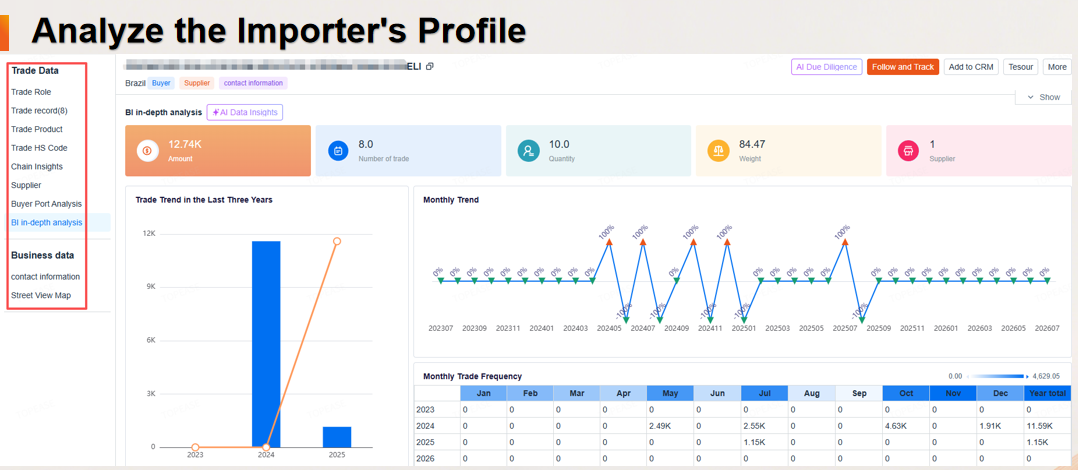The image size is (1078, 470).
Task: Click the 1.91K cell for Dec 2024
Action: point(1000,426)
